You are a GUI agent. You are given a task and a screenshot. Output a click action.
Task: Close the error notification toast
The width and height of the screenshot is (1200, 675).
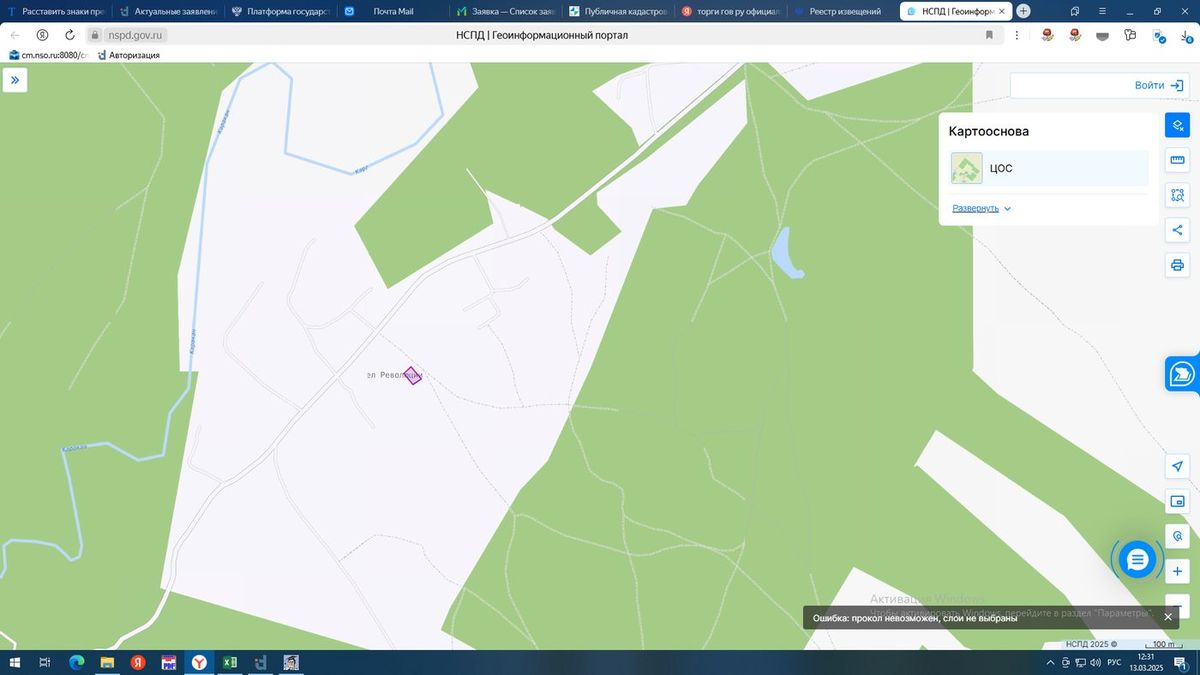click(1168, 617)
